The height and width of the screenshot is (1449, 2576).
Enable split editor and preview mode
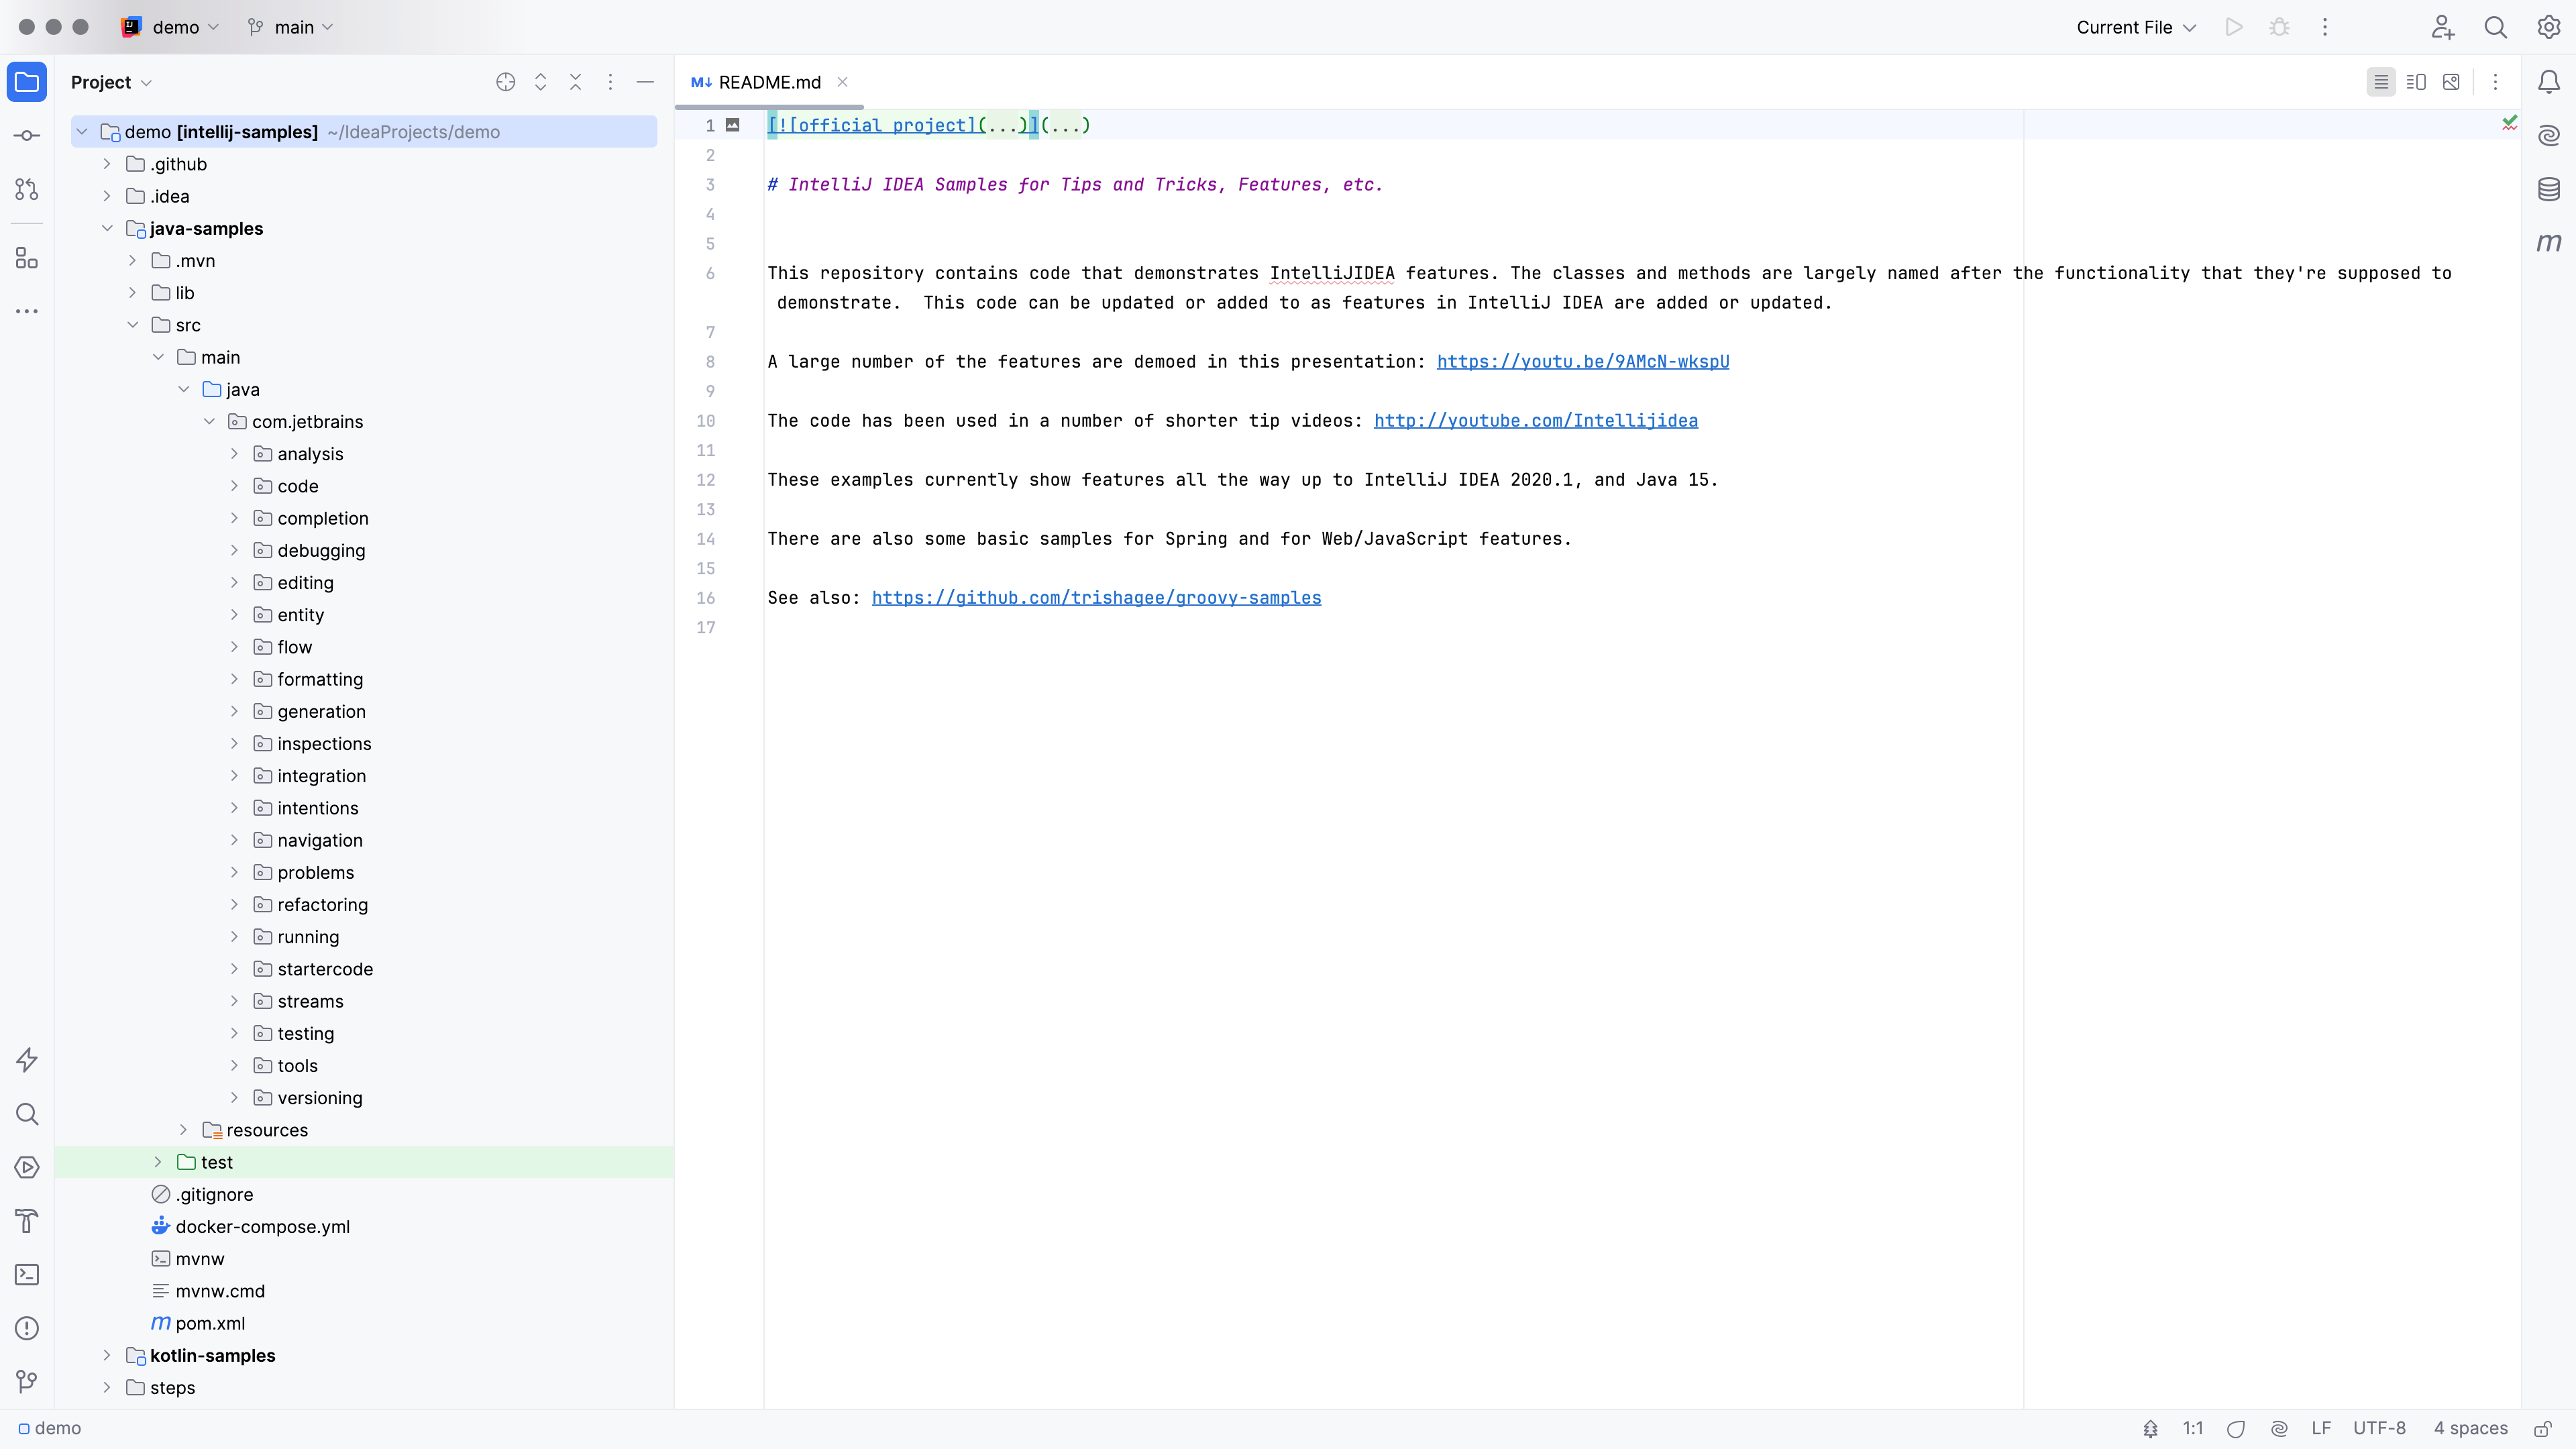pyautogui.click(x=2417, y=82)
